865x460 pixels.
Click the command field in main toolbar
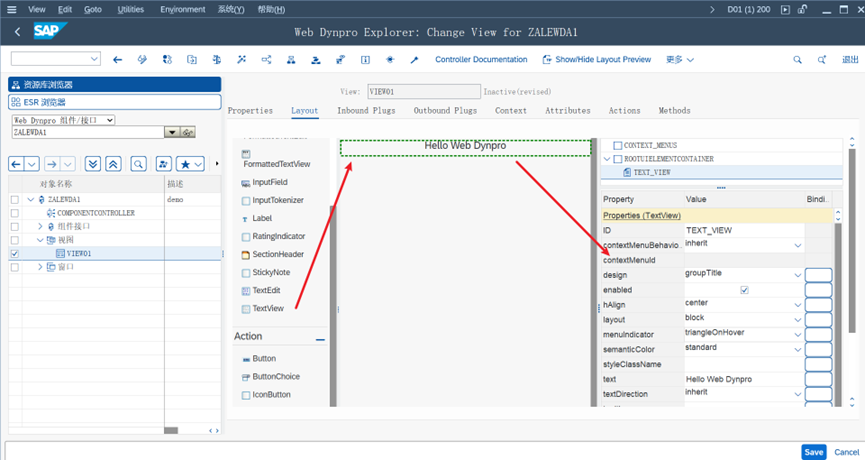[x=56, y=58]
